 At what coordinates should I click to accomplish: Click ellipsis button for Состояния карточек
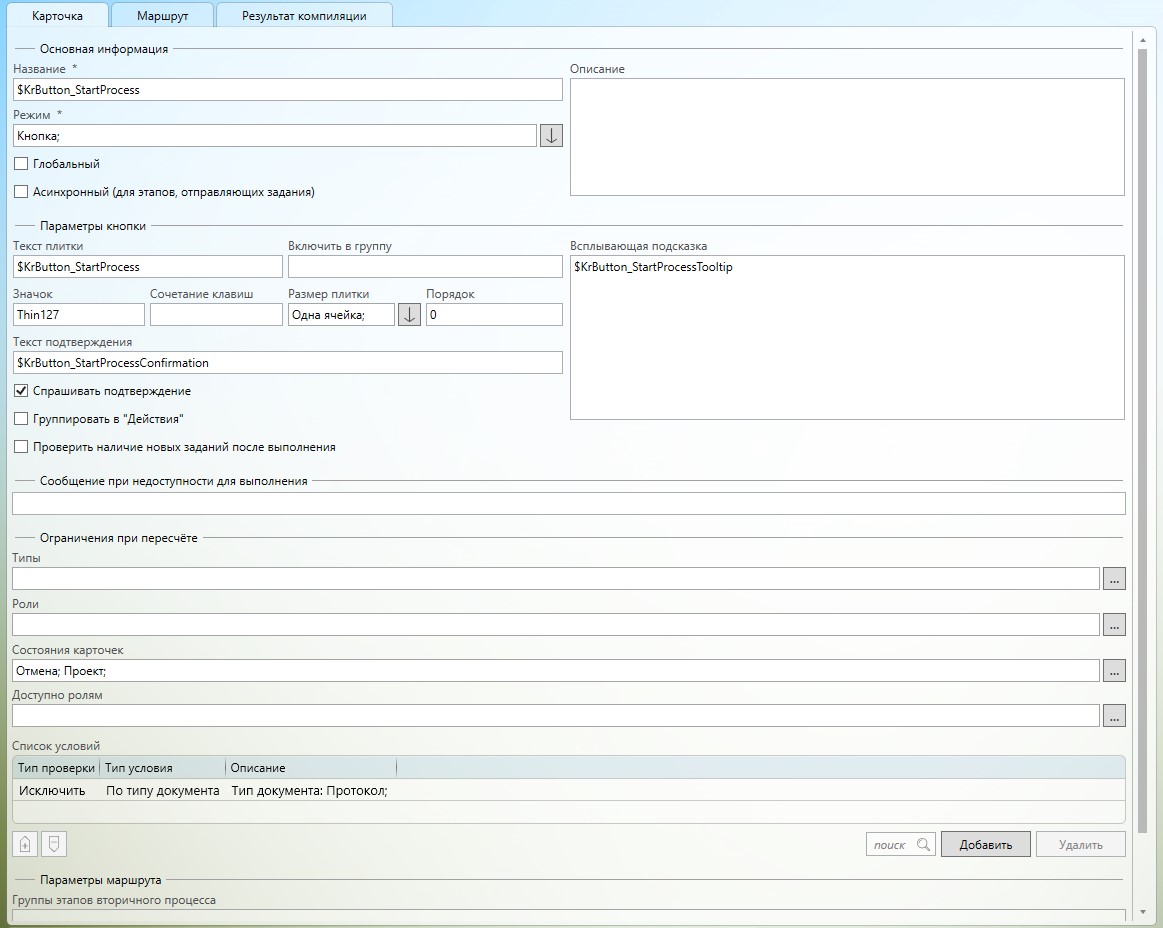pyautogui.click(x=1114, y=670)
